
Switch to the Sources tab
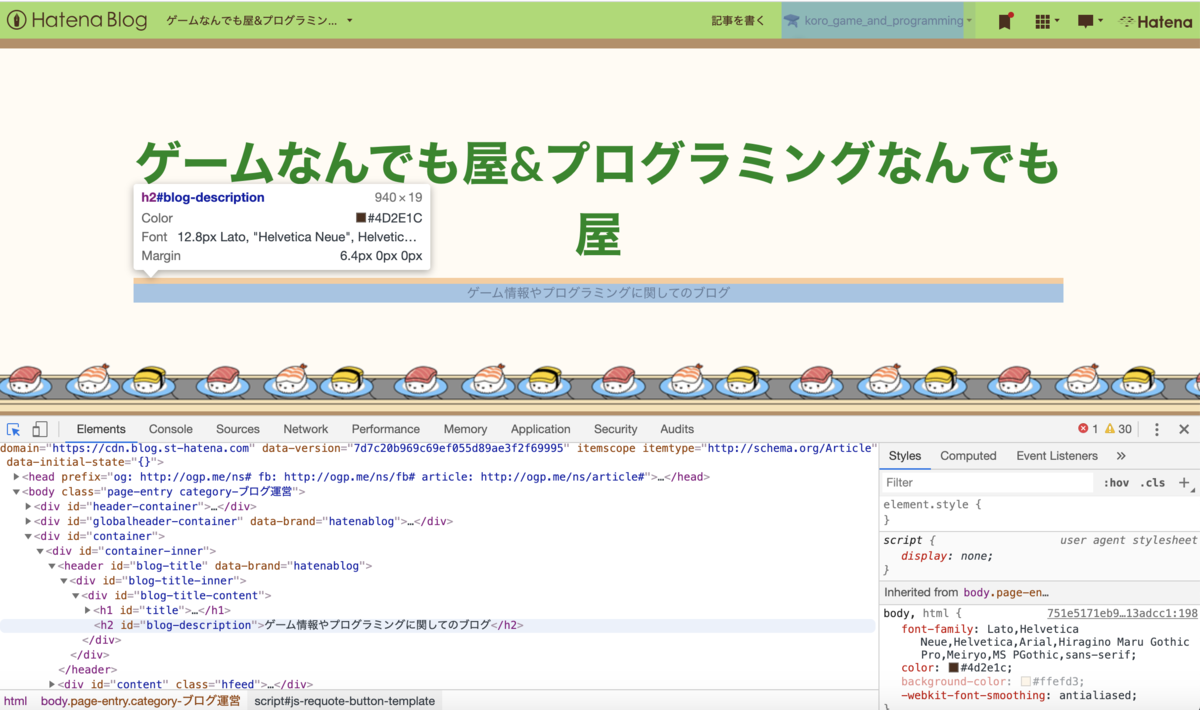[238, 429]
